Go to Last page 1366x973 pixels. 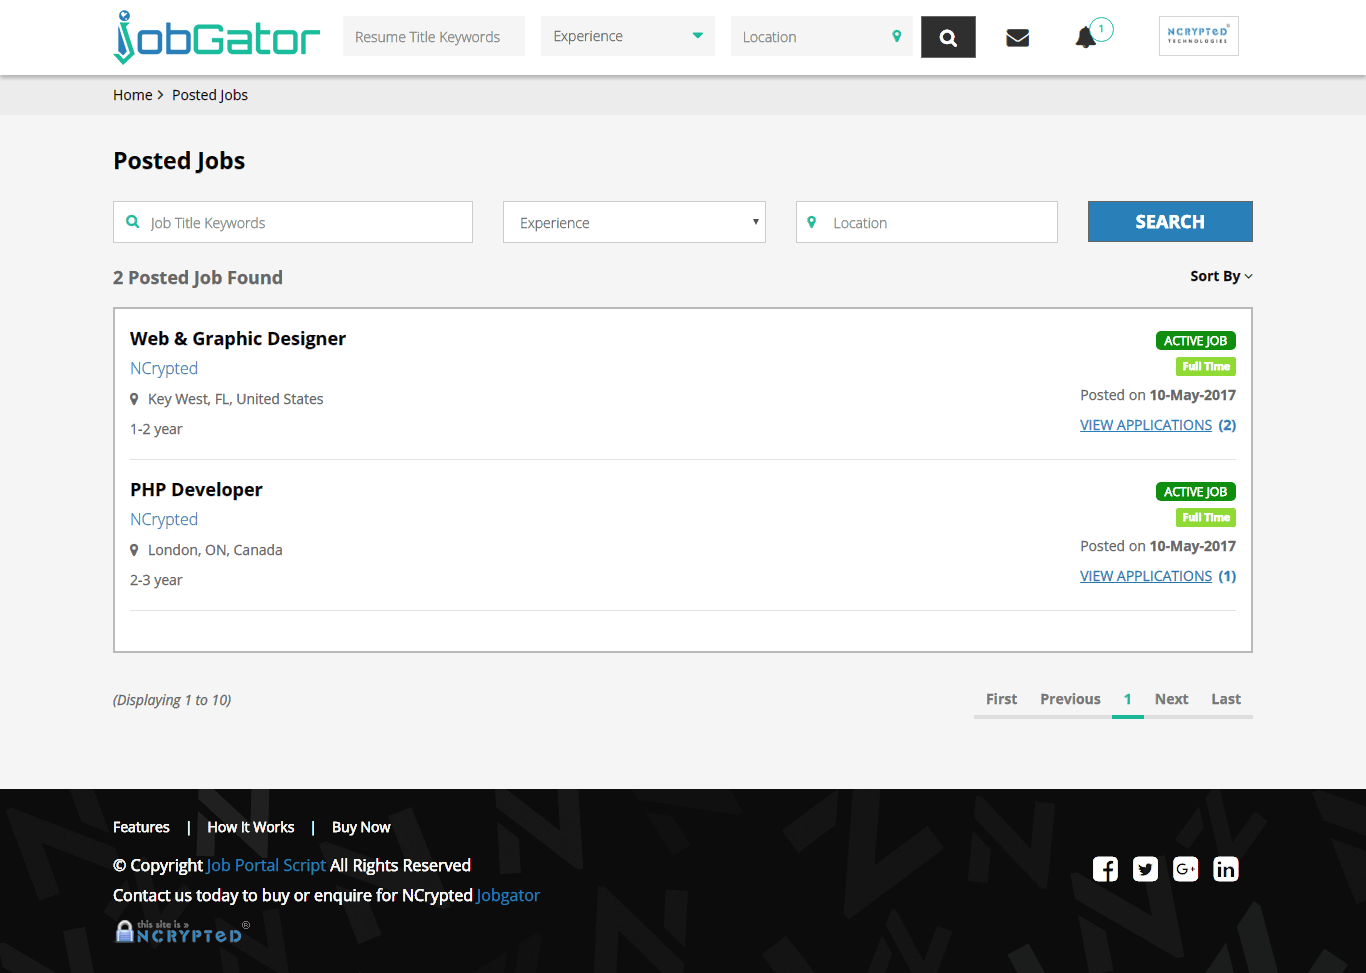pos(1226,699)
